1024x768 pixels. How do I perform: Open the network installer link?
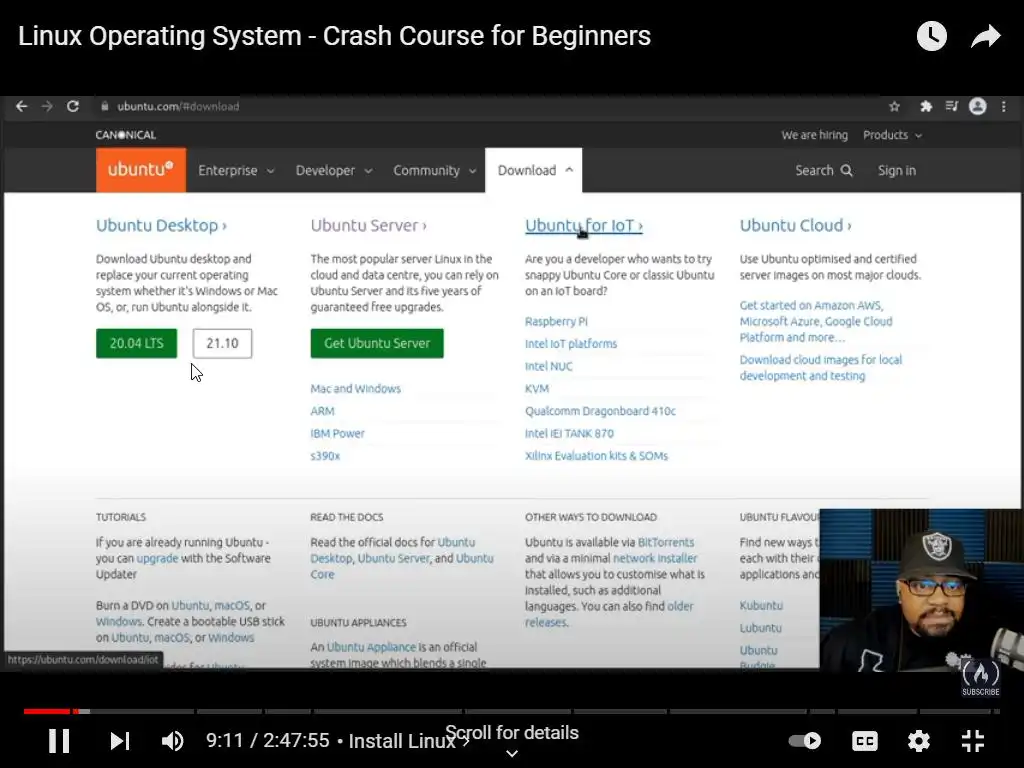(655, 558)
